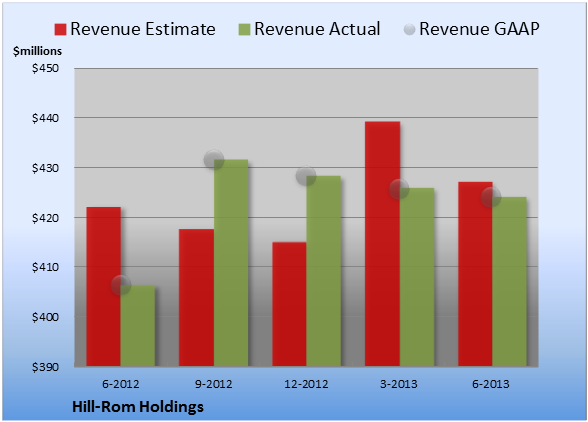Select the green actual bar for 6-2012

[138, 326]
